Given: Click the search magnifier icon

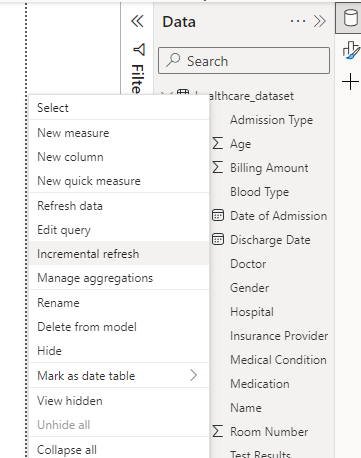Looking at the screenshot, I should point(173,60).
